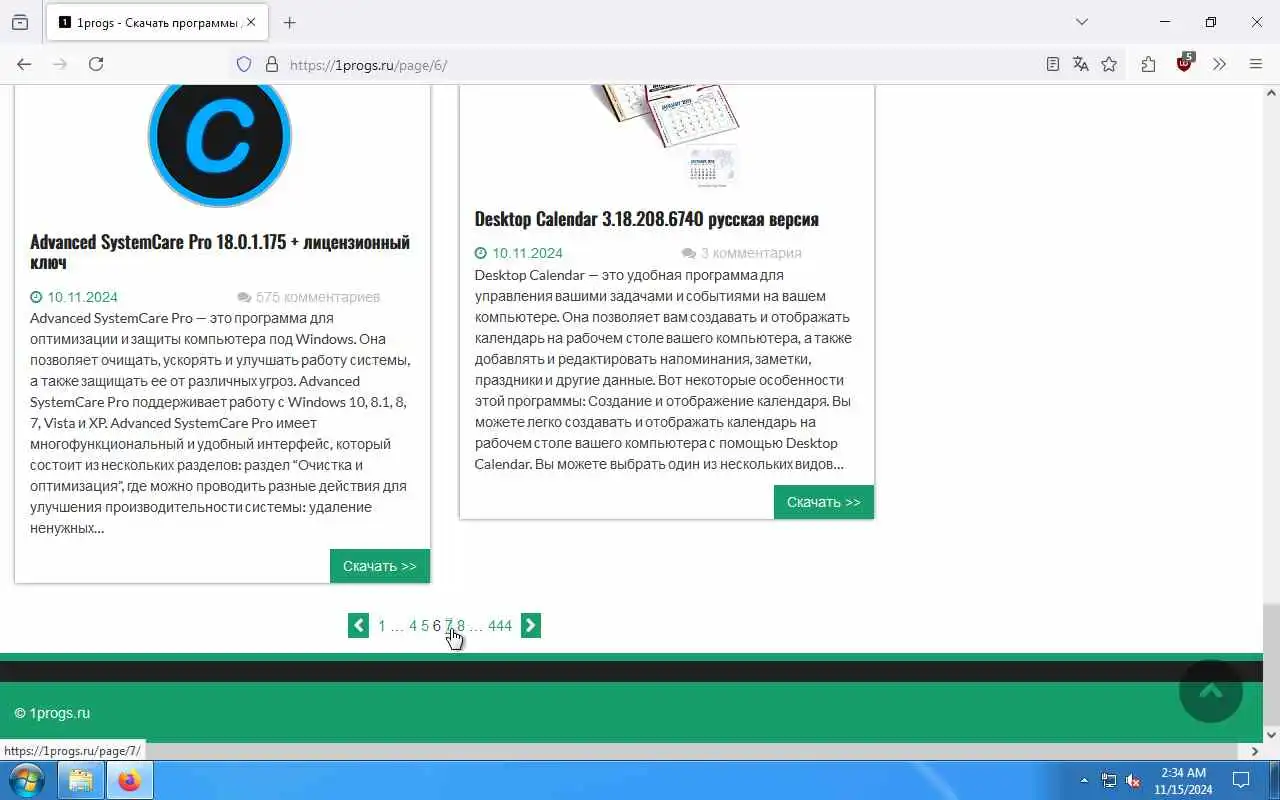Click the muted volume tray icon

1134,780
